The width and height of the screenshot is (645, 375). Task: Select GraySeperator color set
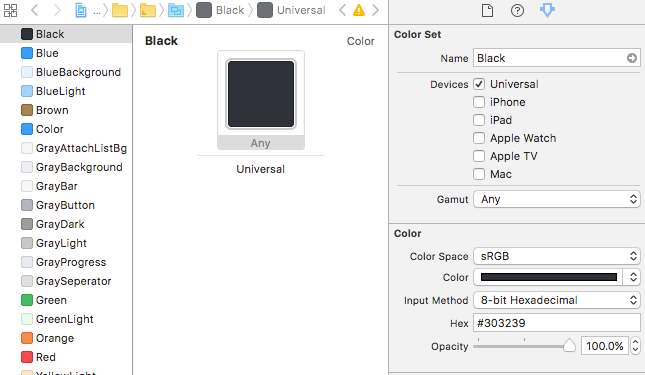pos(66,281)
